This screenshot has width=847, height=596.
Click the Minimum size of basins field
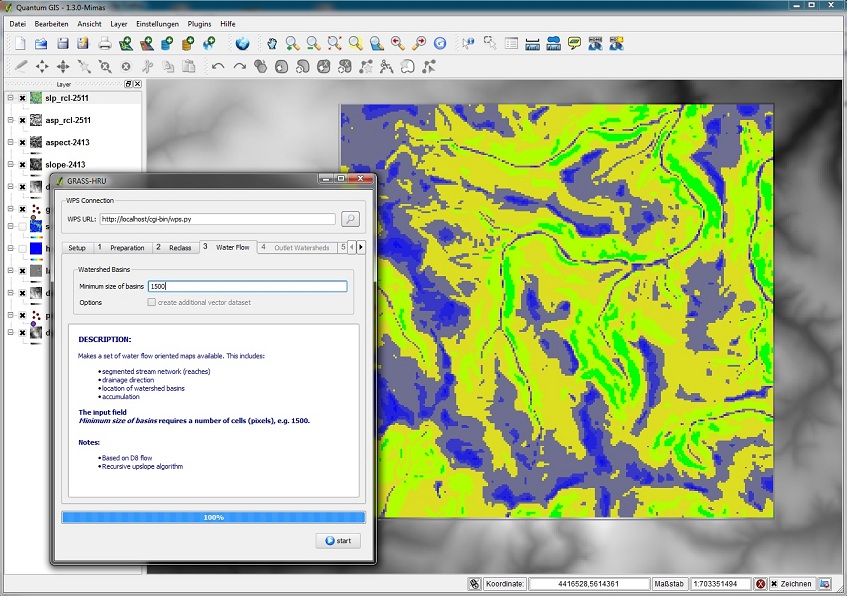(246, 286)
